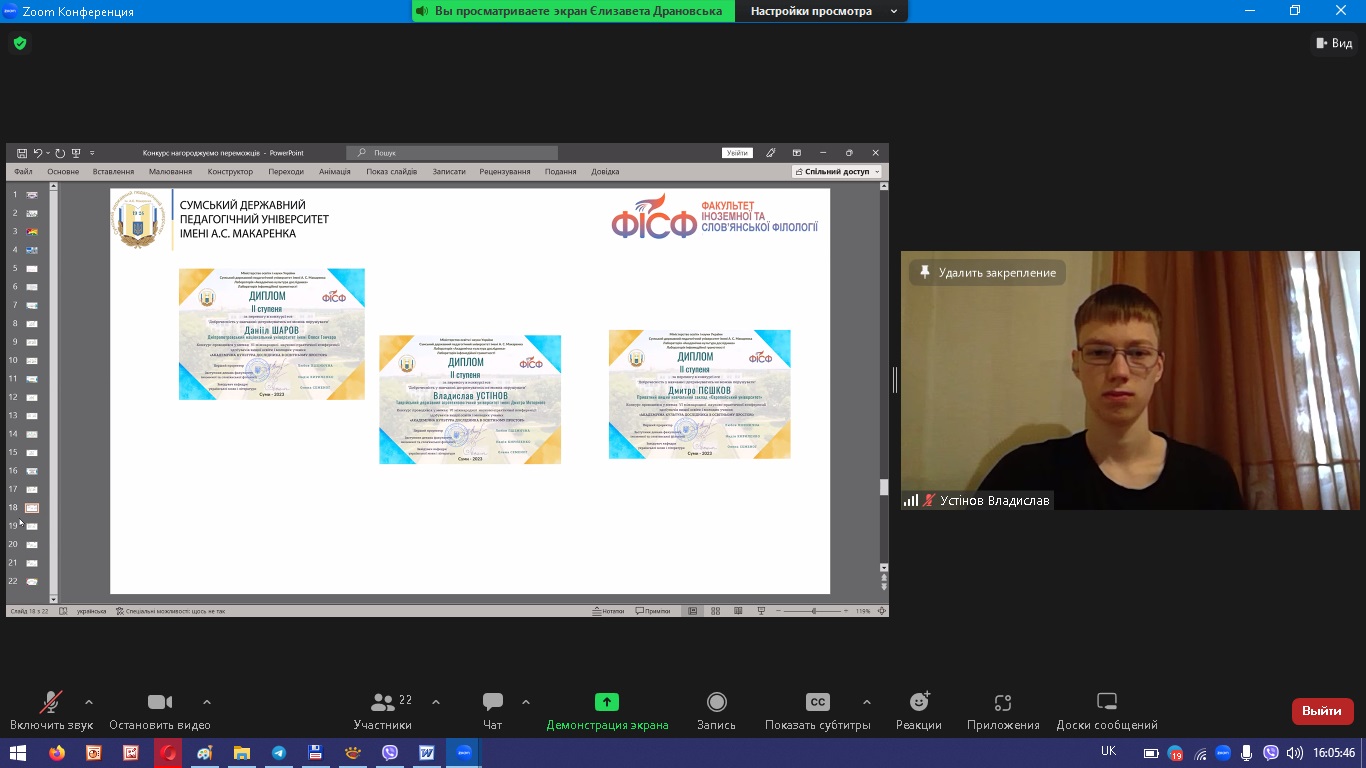Expand subtitles options arrow

coord(866,702)
